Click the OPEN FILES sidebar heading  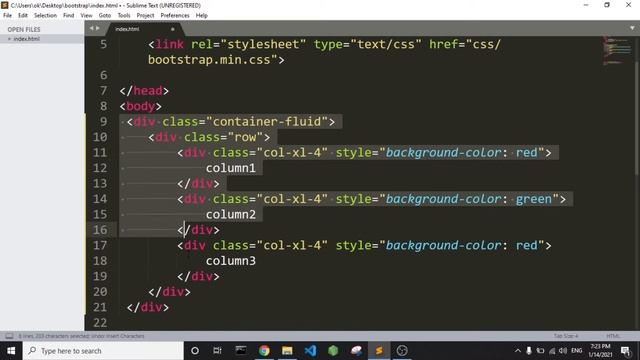point(24,29)
